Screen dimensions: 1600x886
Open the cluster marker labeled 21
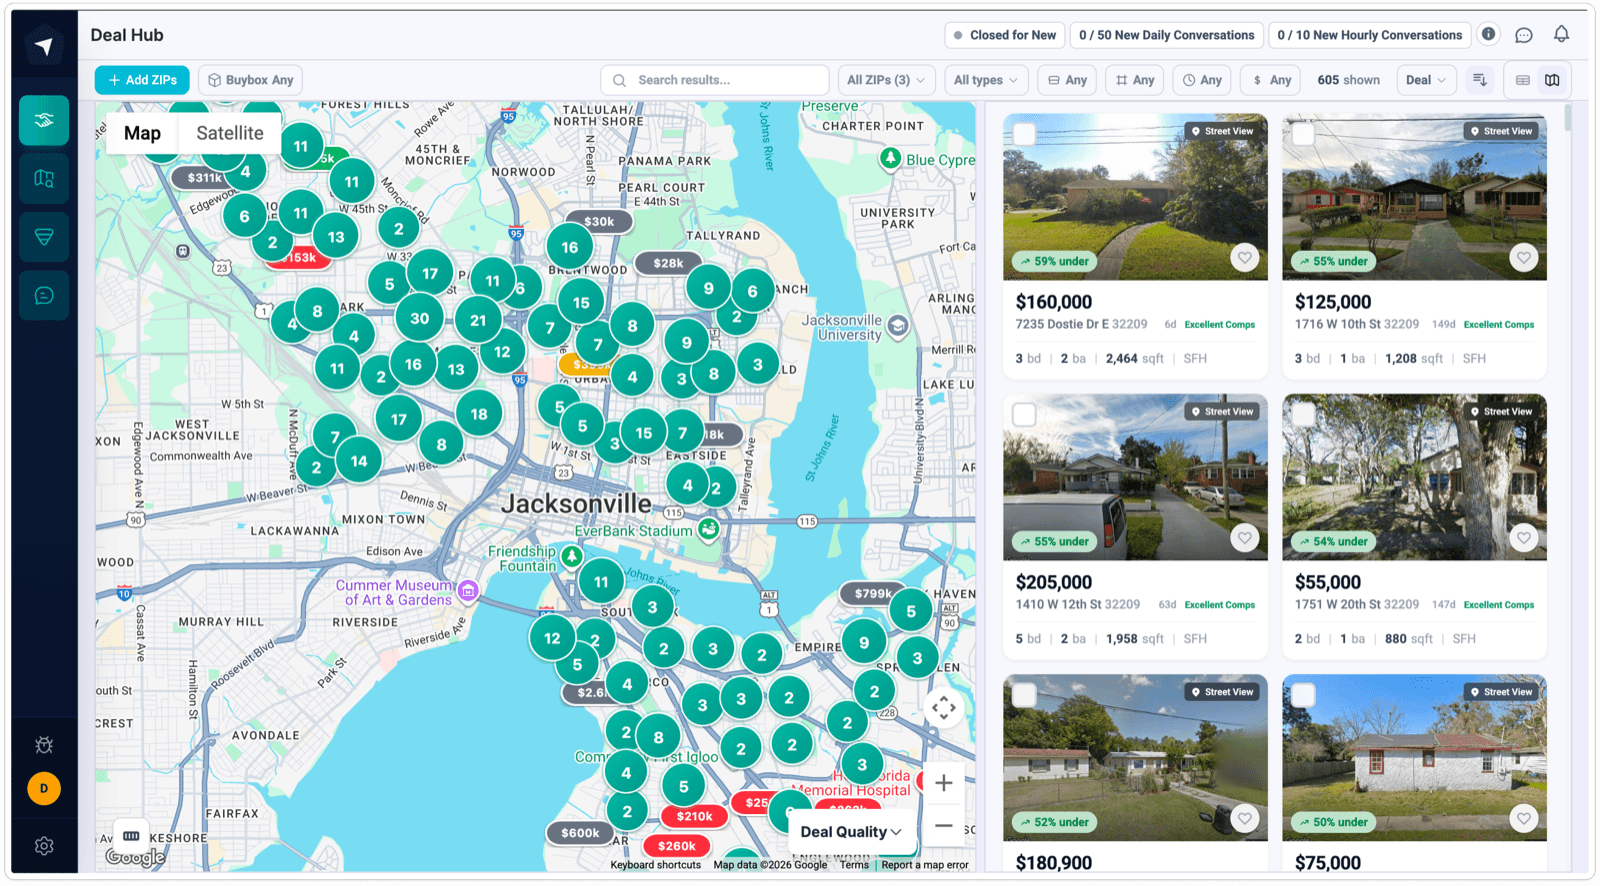[478, 321]
